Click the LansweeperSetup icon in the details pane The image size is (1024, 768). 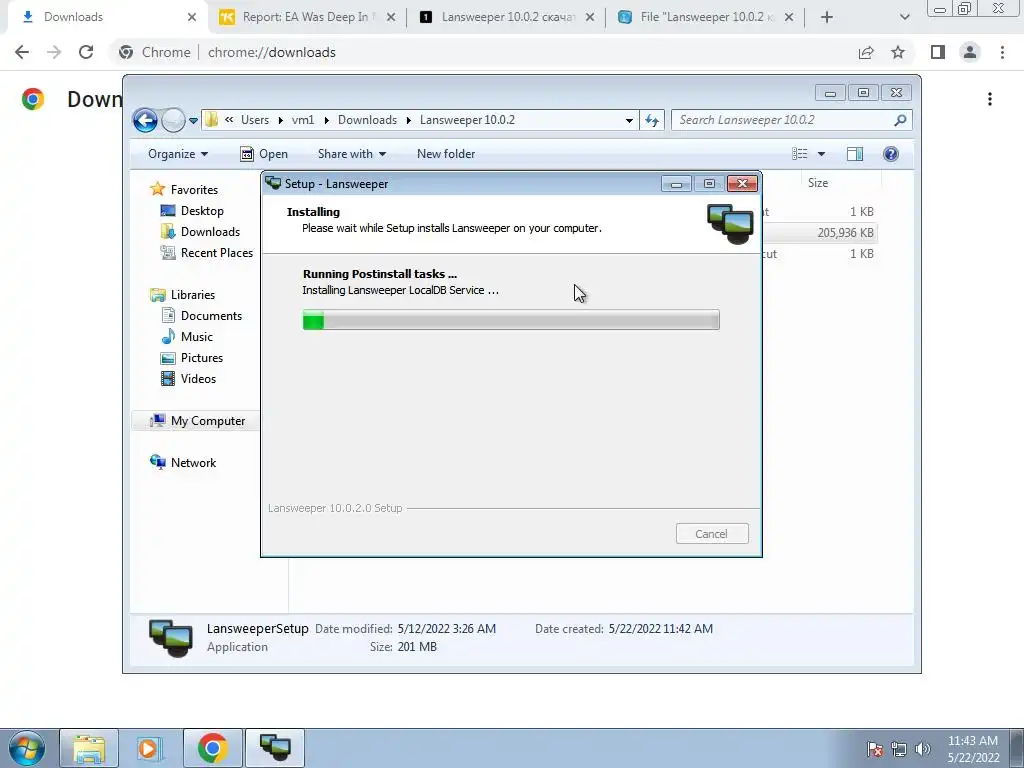pyautogui.click(x=170, y=637)
